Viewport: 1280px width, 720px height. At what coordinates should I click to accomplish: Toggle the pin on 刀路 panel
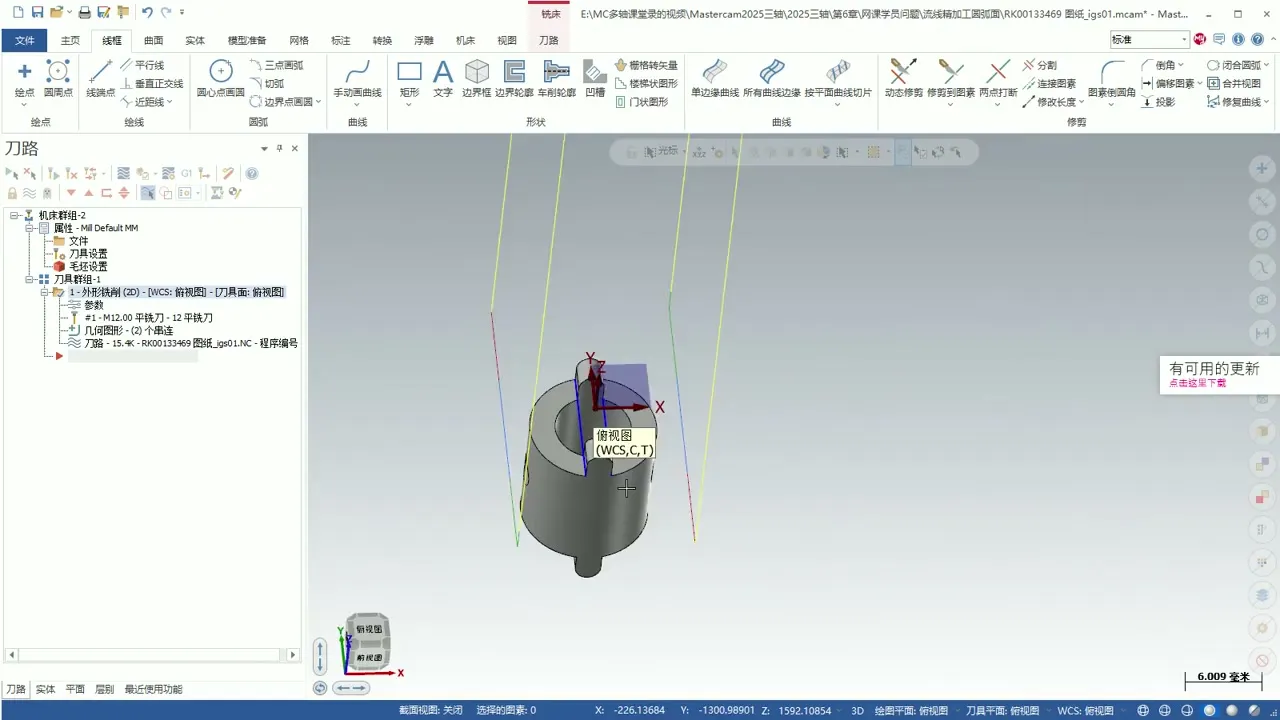pyautogui.click(x=279, y=148)
